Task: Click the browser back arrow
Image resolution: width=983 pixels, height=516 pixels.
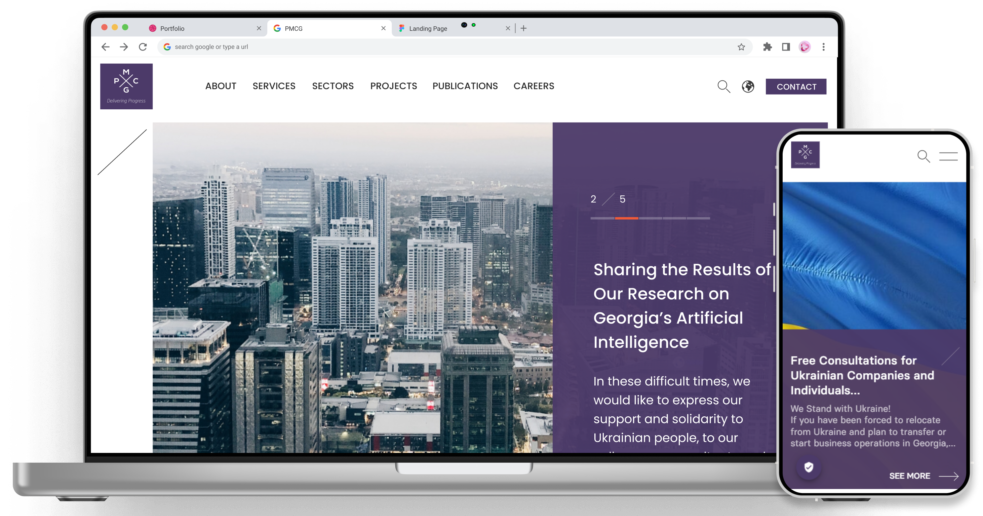Action: point(105,47)
